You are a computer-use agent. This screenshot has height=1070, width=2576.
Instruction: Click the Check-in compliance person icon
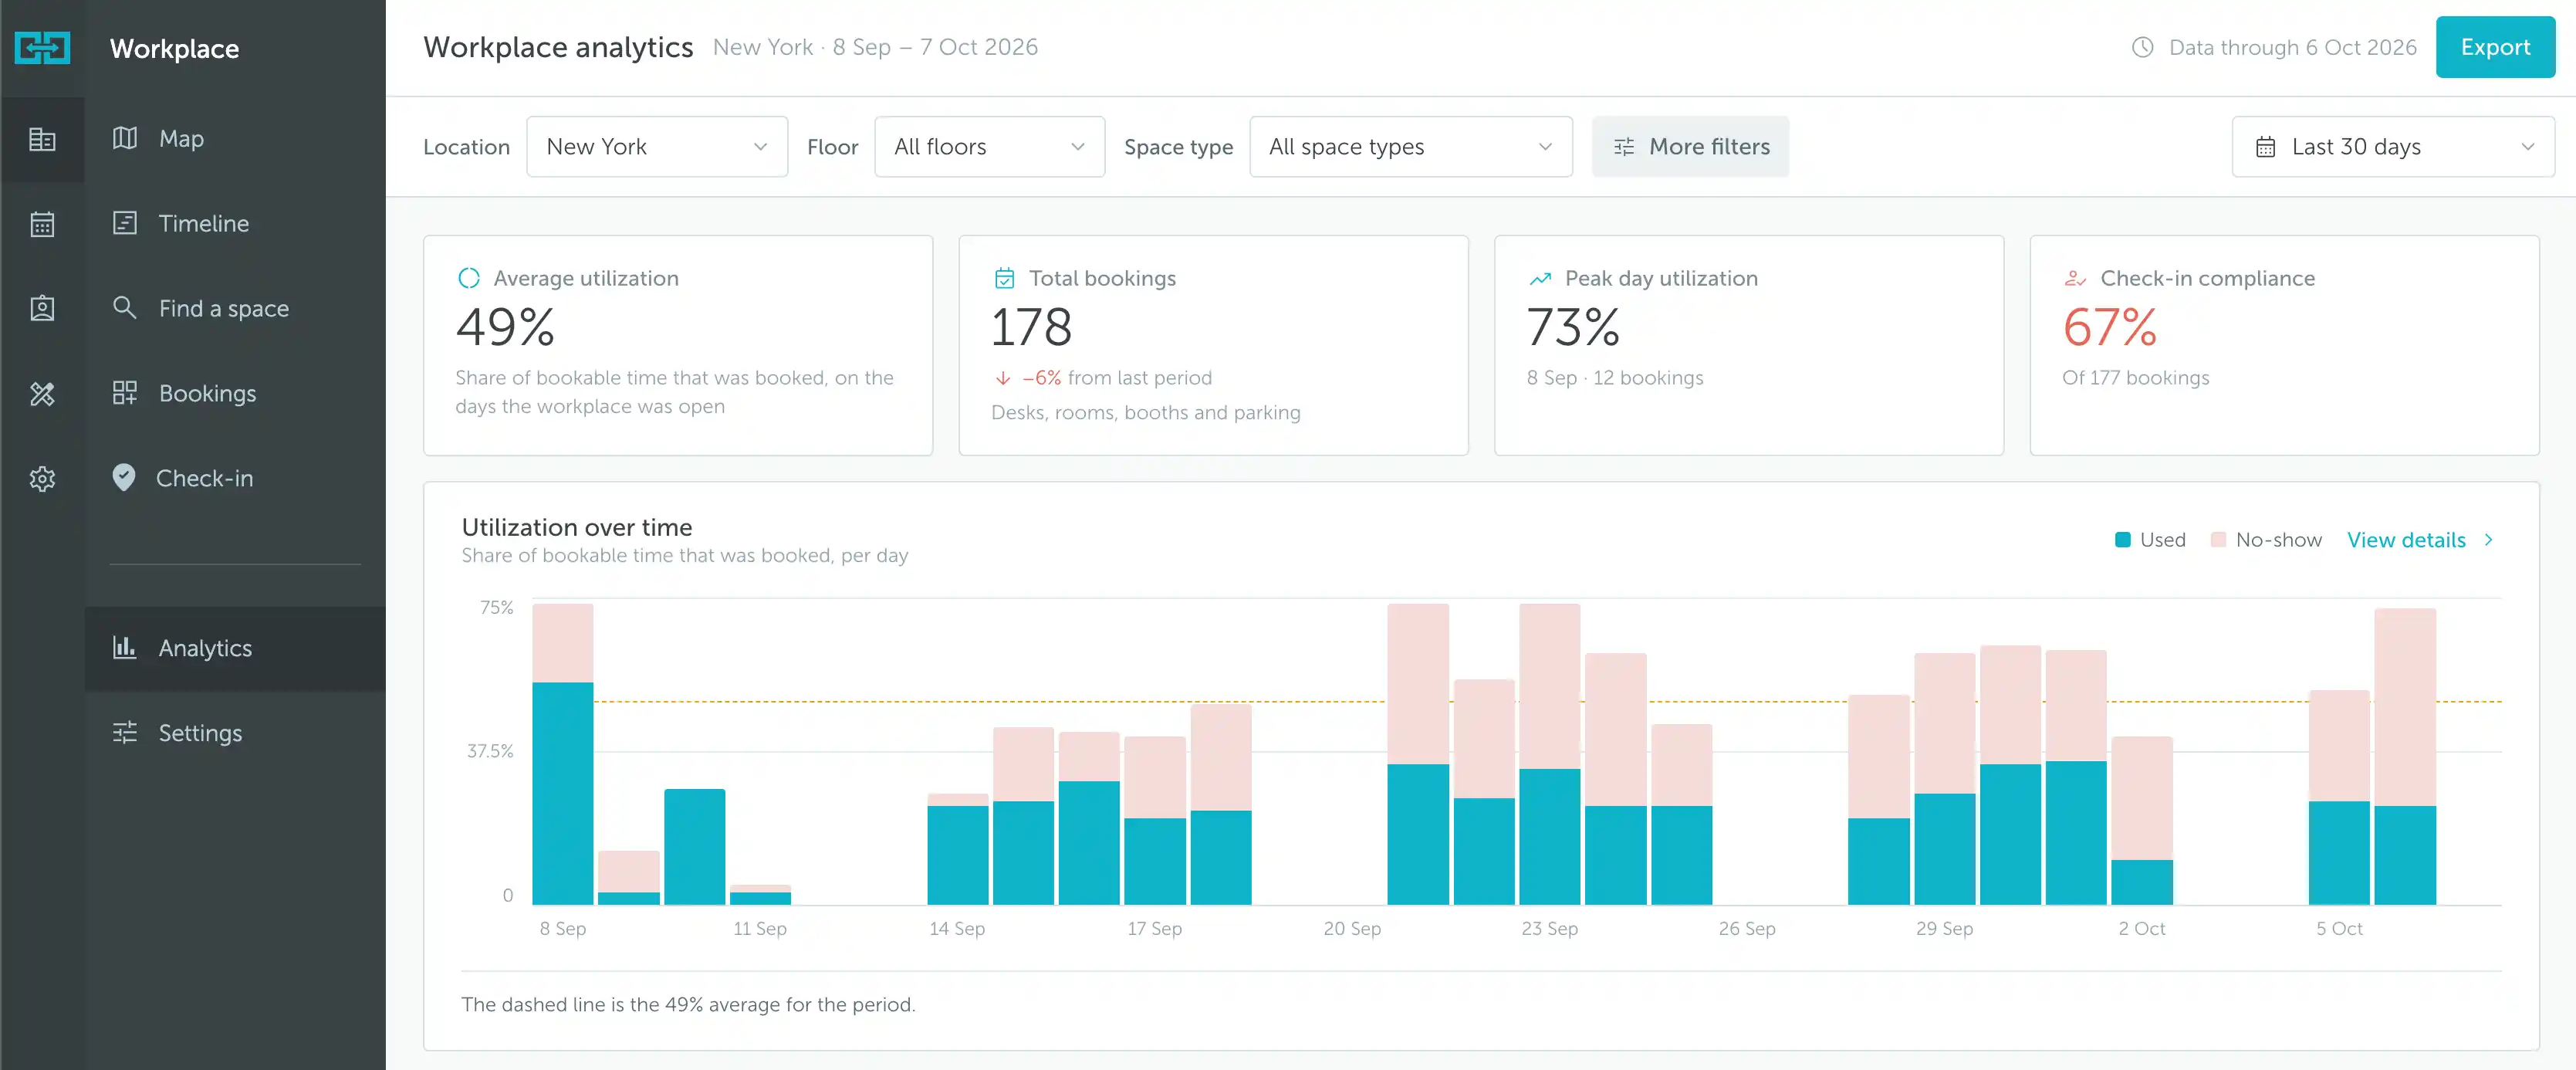(x=2075, y=278)
